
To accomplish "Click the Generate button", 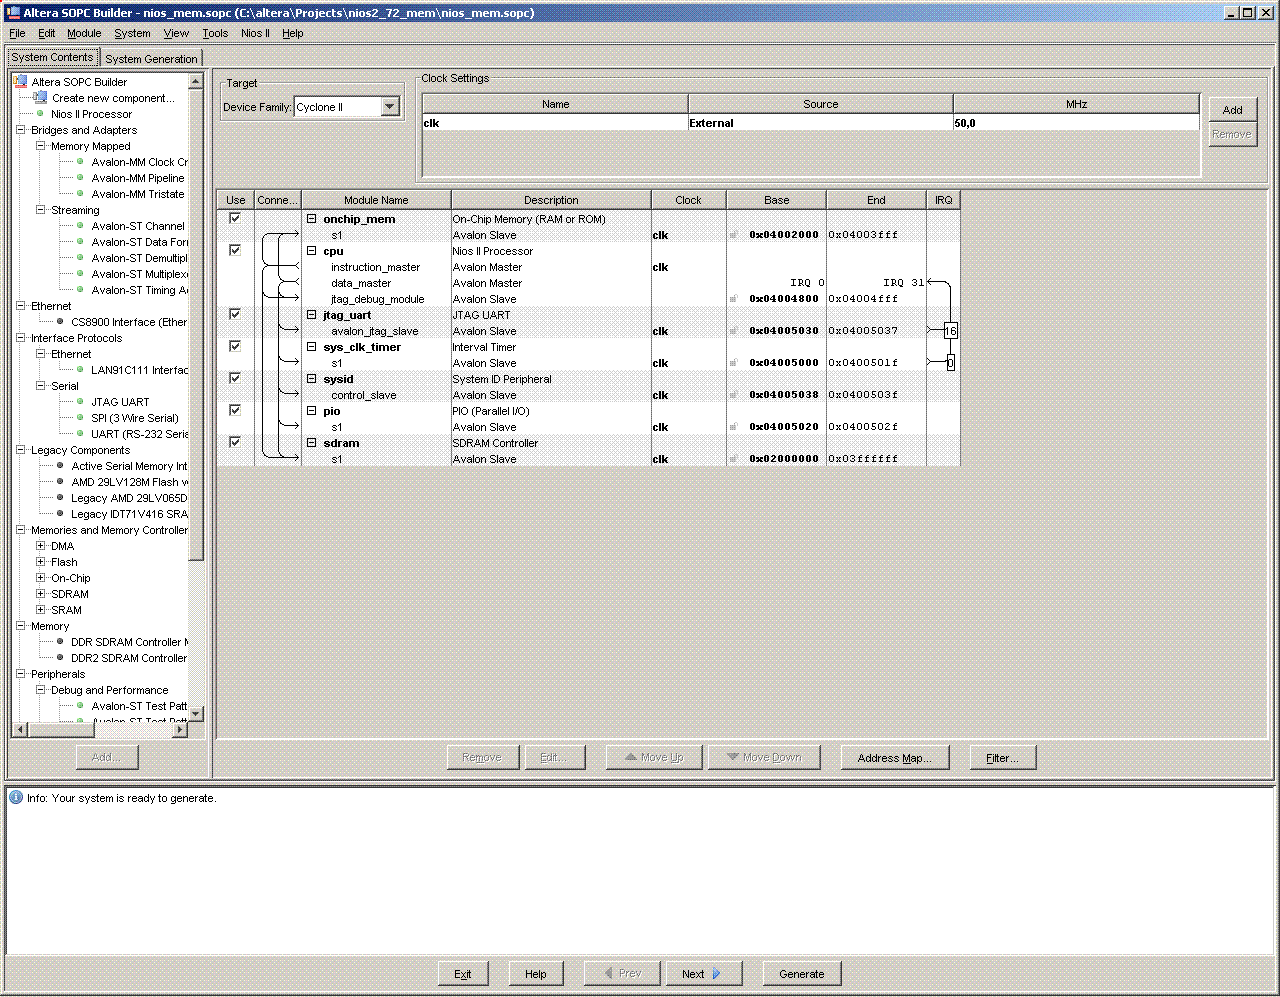I will (801, 974).
